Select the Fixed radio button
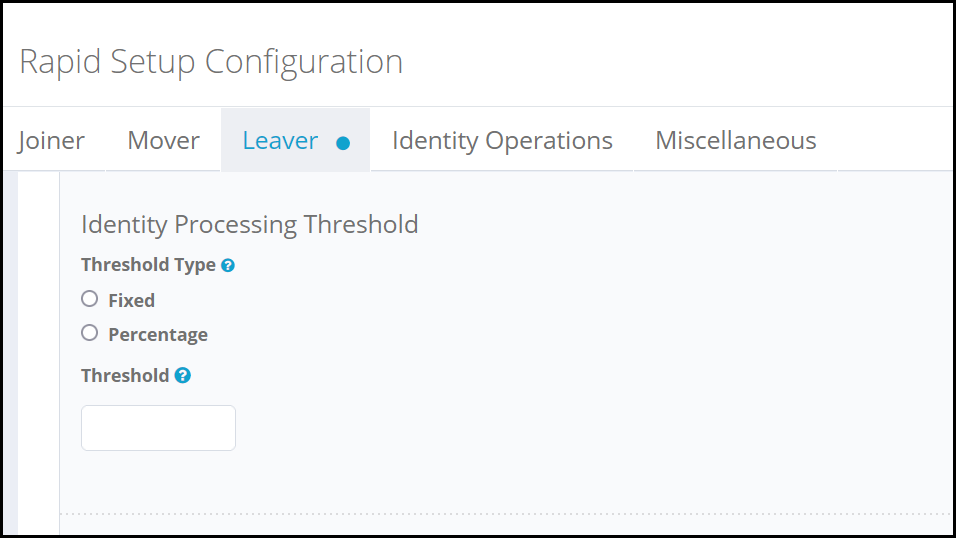Viewport: 956px width, 538px height. (90, 299)
